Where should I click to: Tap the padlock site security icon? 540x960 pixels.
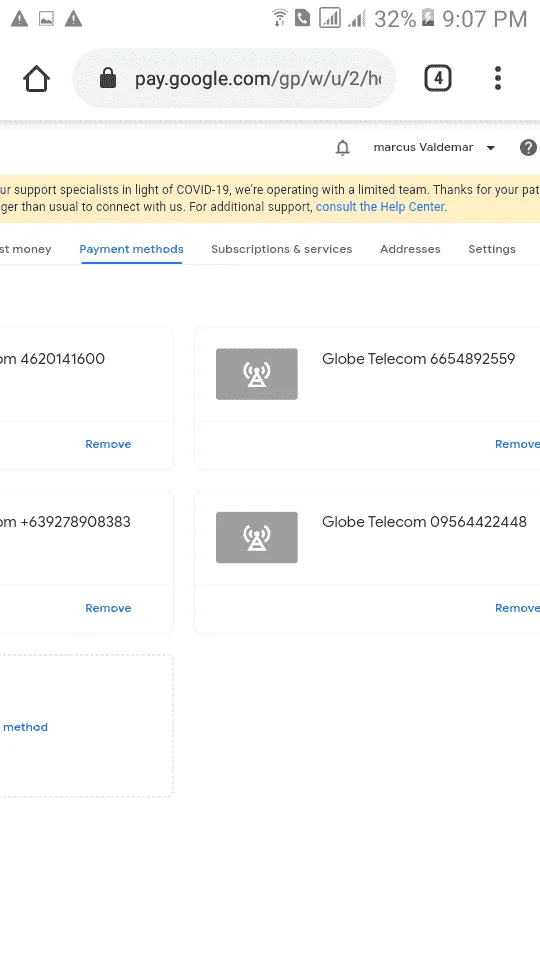pyautogui.click(x=108, y=78)
